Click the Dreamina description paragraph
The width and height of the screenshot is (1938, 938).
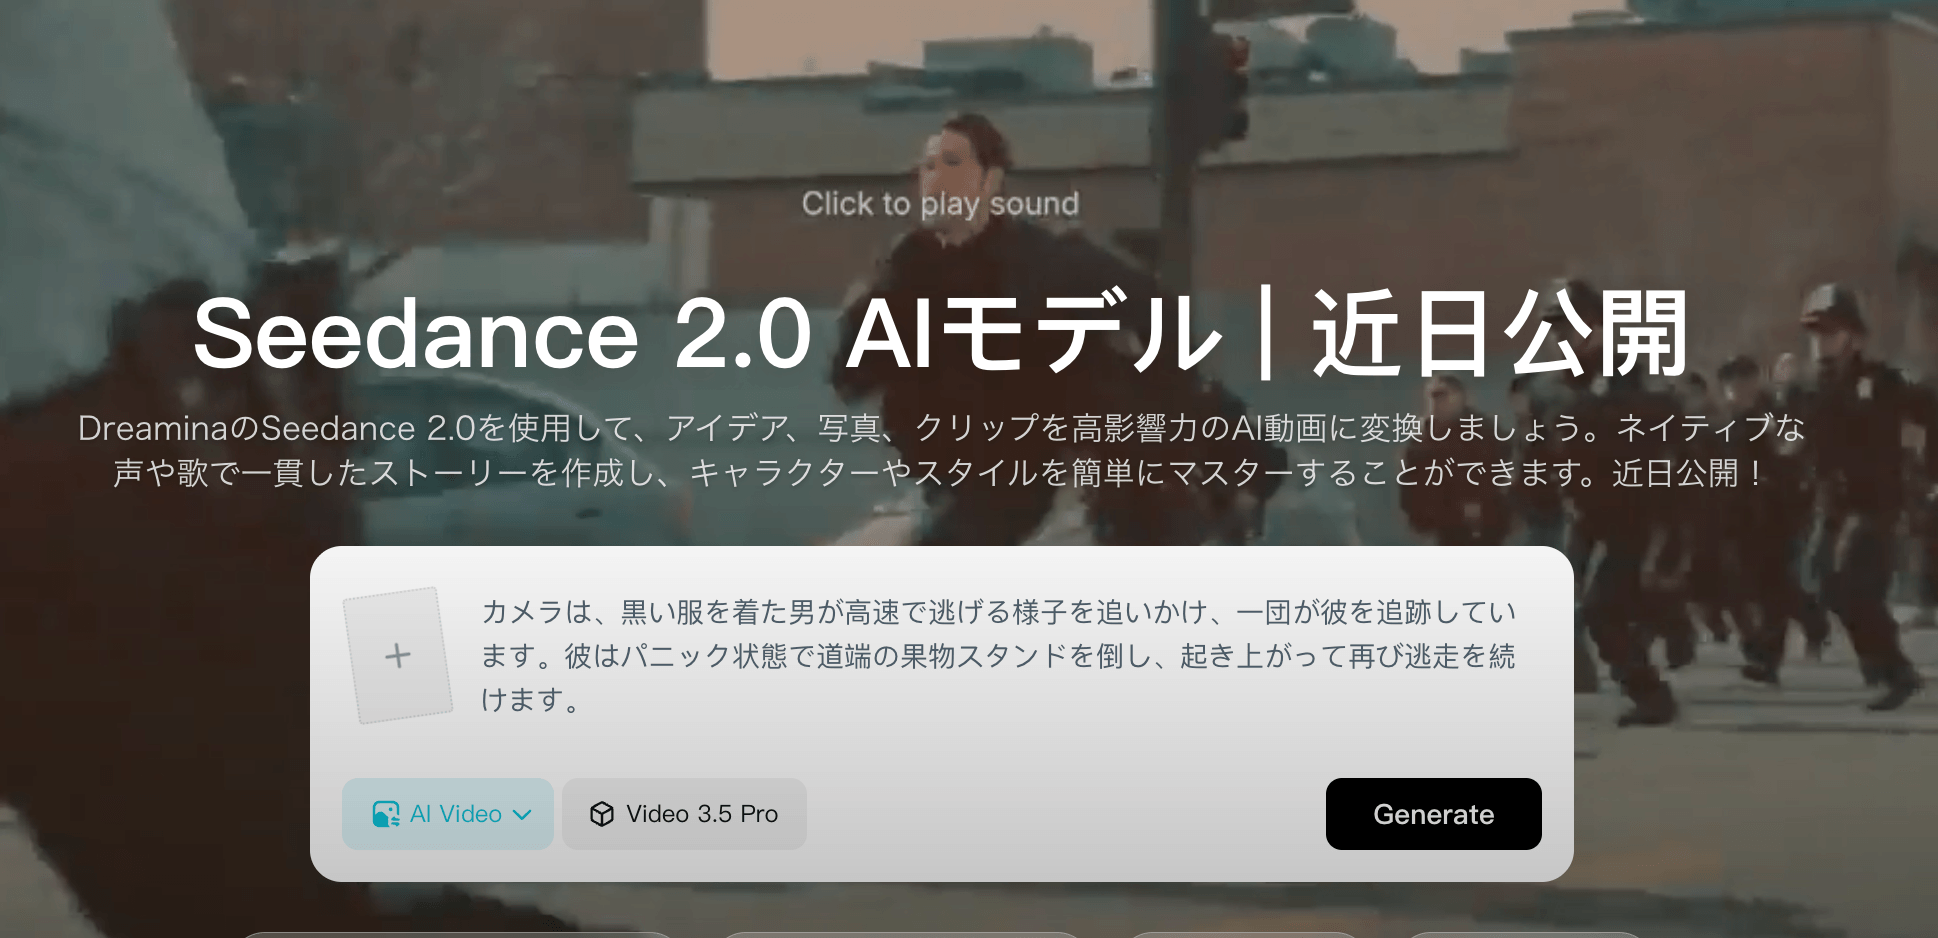pos(941,450)
